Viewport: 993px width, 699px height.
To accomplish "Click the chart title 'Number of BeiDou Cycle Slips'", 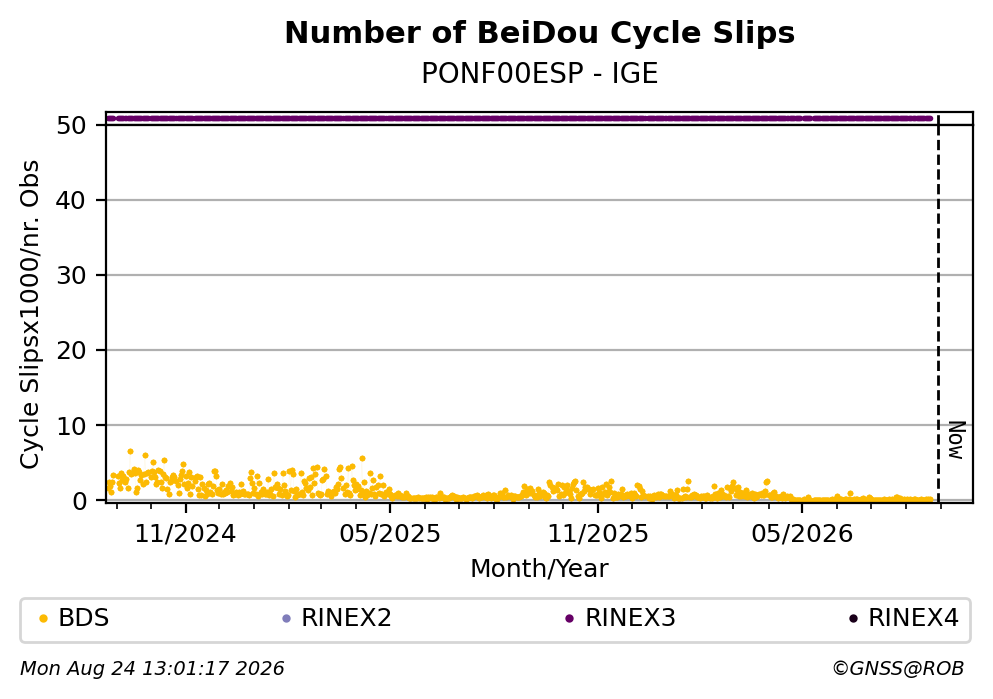I will (540, 33).
